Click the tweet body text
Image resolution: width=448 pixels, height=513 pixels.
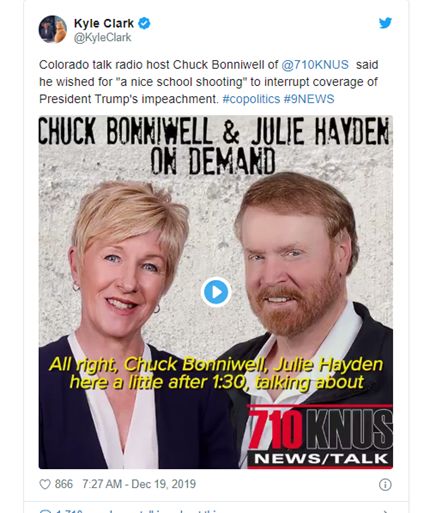click(209, 82)
